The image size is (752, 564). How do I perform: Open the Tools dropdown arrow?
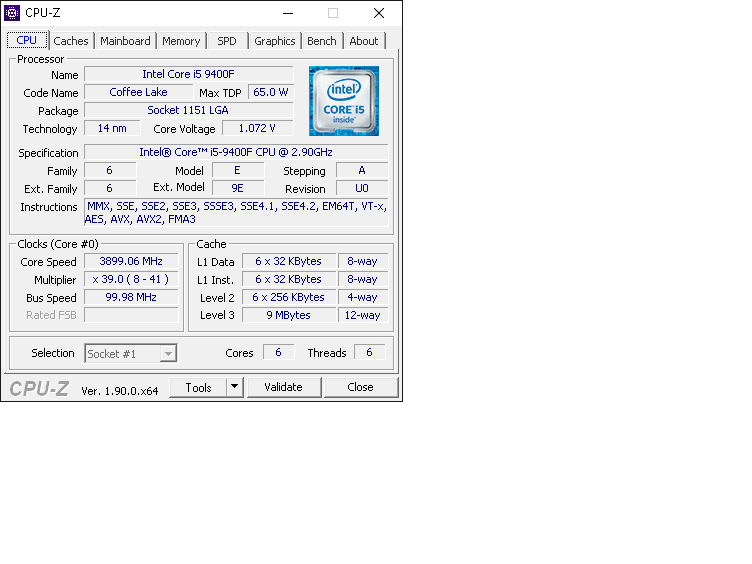235,387
